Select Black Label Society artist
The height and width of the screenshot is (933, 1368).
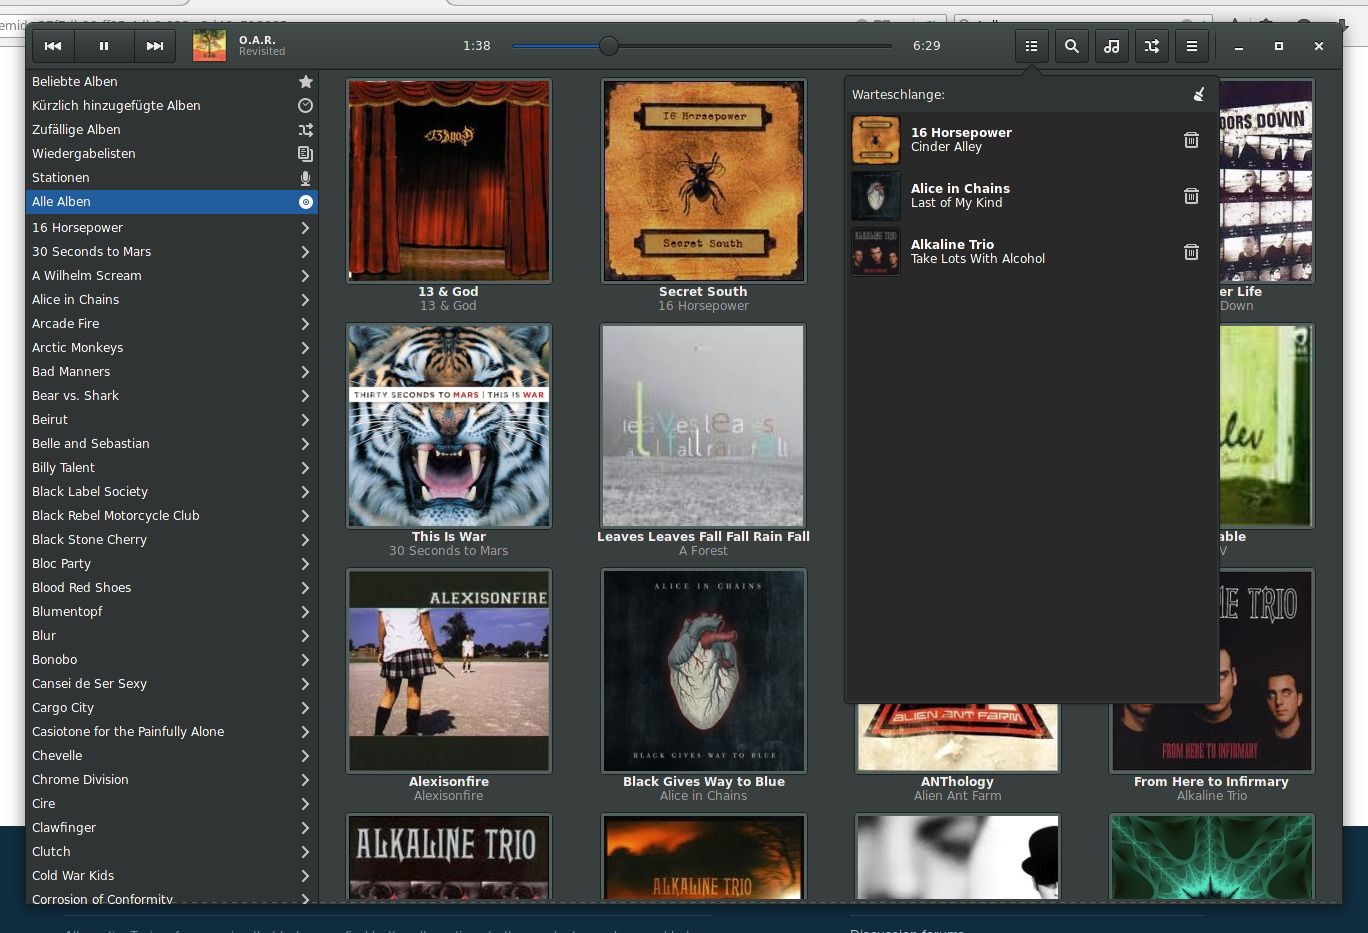[x=172, y=492]
